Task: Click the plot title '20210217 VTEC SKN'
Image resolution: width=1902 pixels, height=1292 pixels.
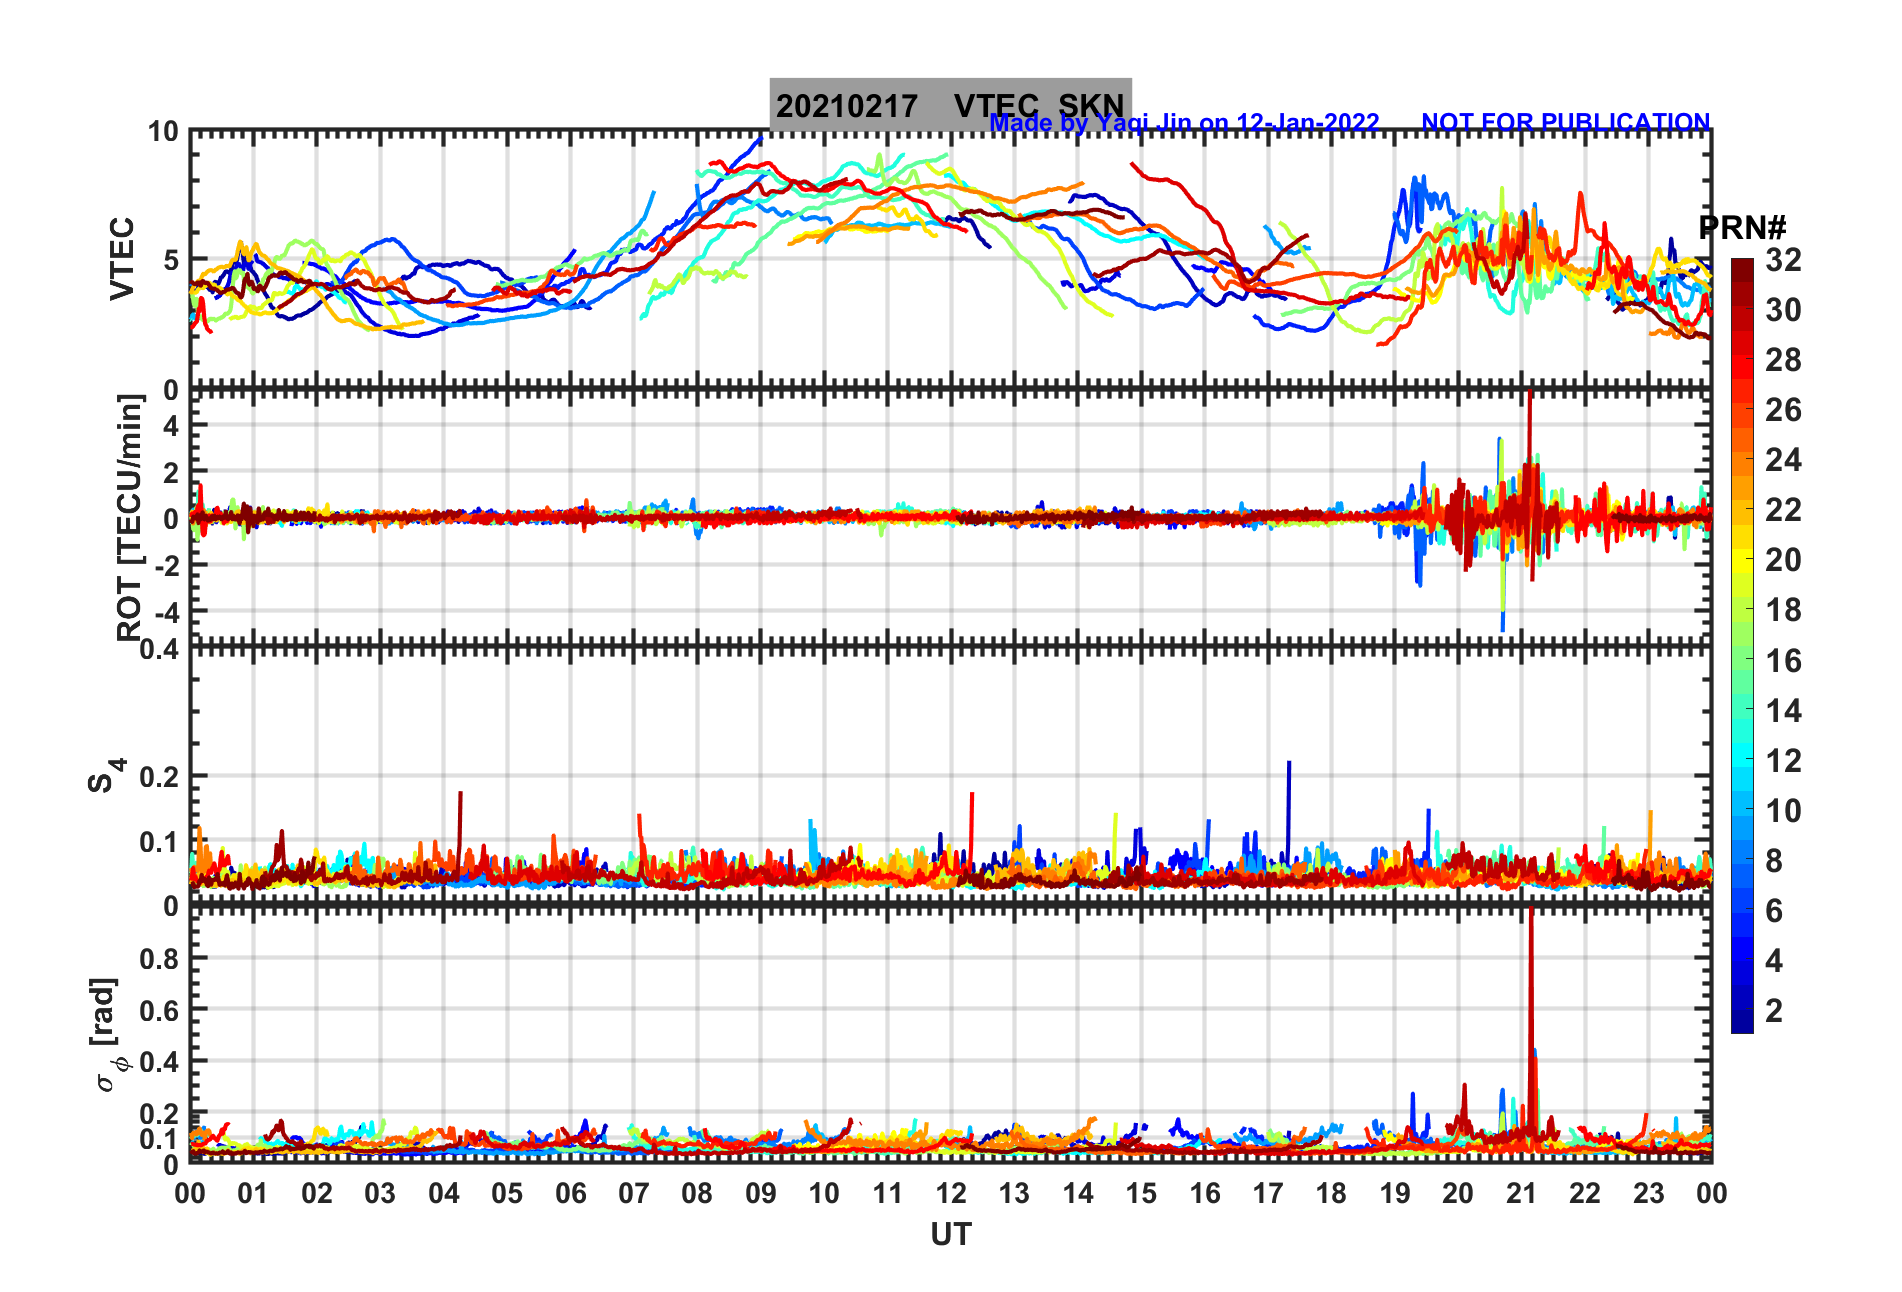Action: (x=950, y=105)
